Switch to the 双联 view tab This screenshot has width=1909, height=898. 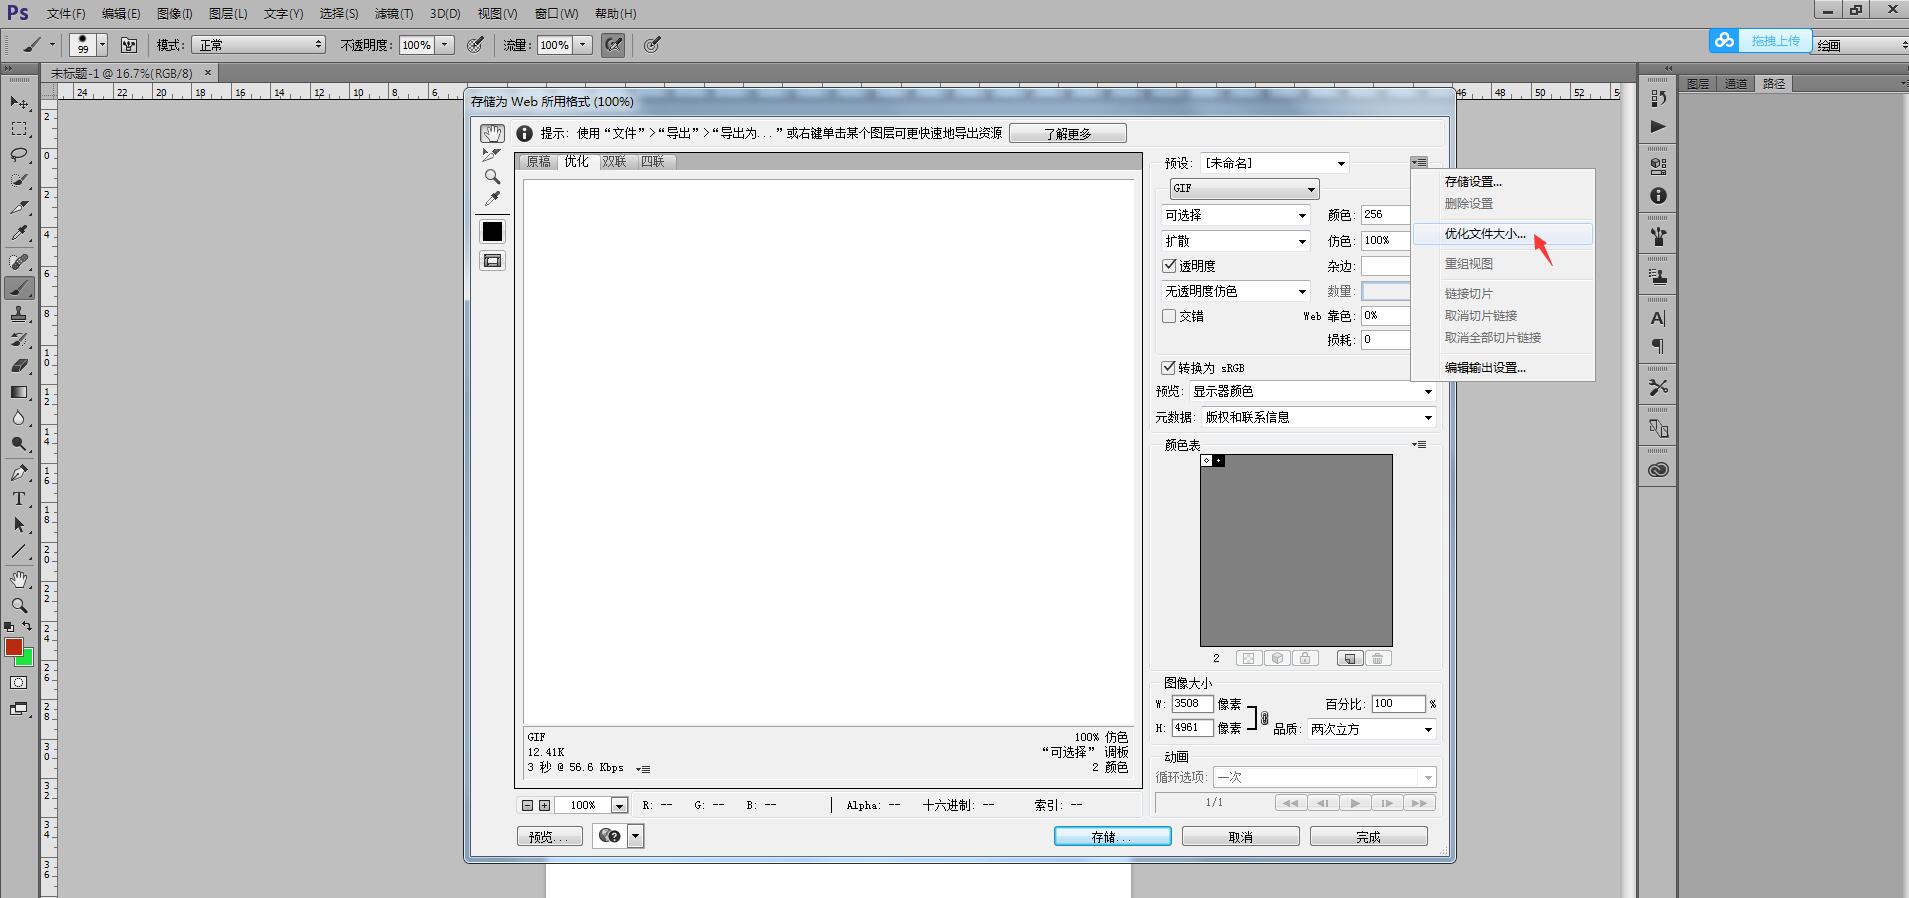614,162
